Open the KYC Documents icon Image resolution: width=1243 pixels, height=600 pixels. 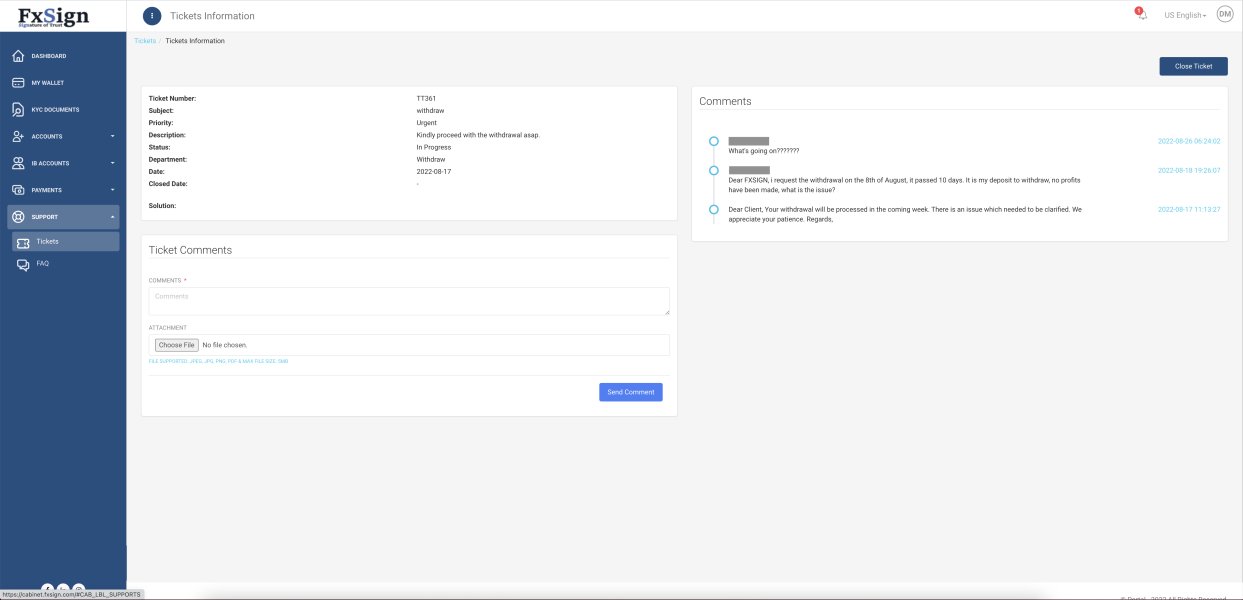[x=18, y=110]
